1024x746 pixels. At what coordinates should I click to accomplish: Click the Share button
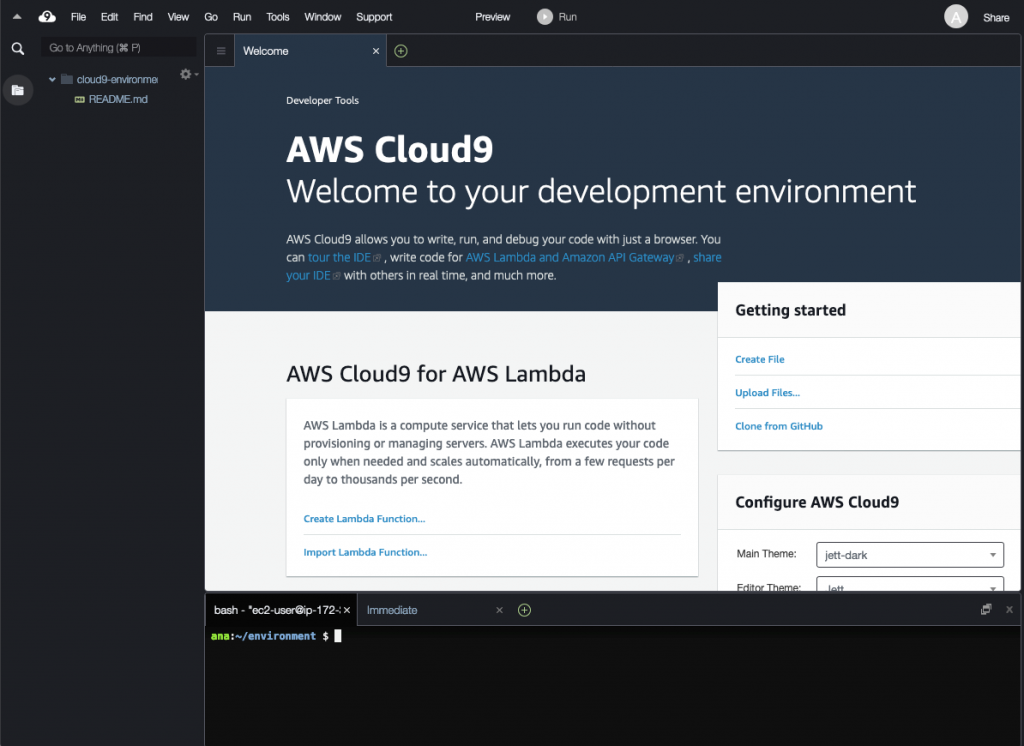pyautogui.click(x=996, y=18)
